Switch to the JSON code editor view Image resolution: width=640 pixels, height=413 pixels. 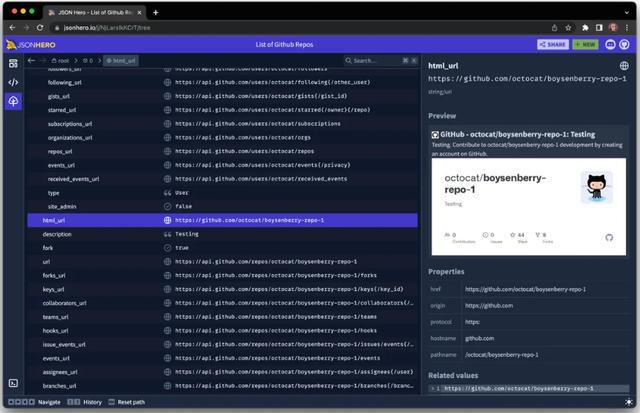tap(13, 82)
